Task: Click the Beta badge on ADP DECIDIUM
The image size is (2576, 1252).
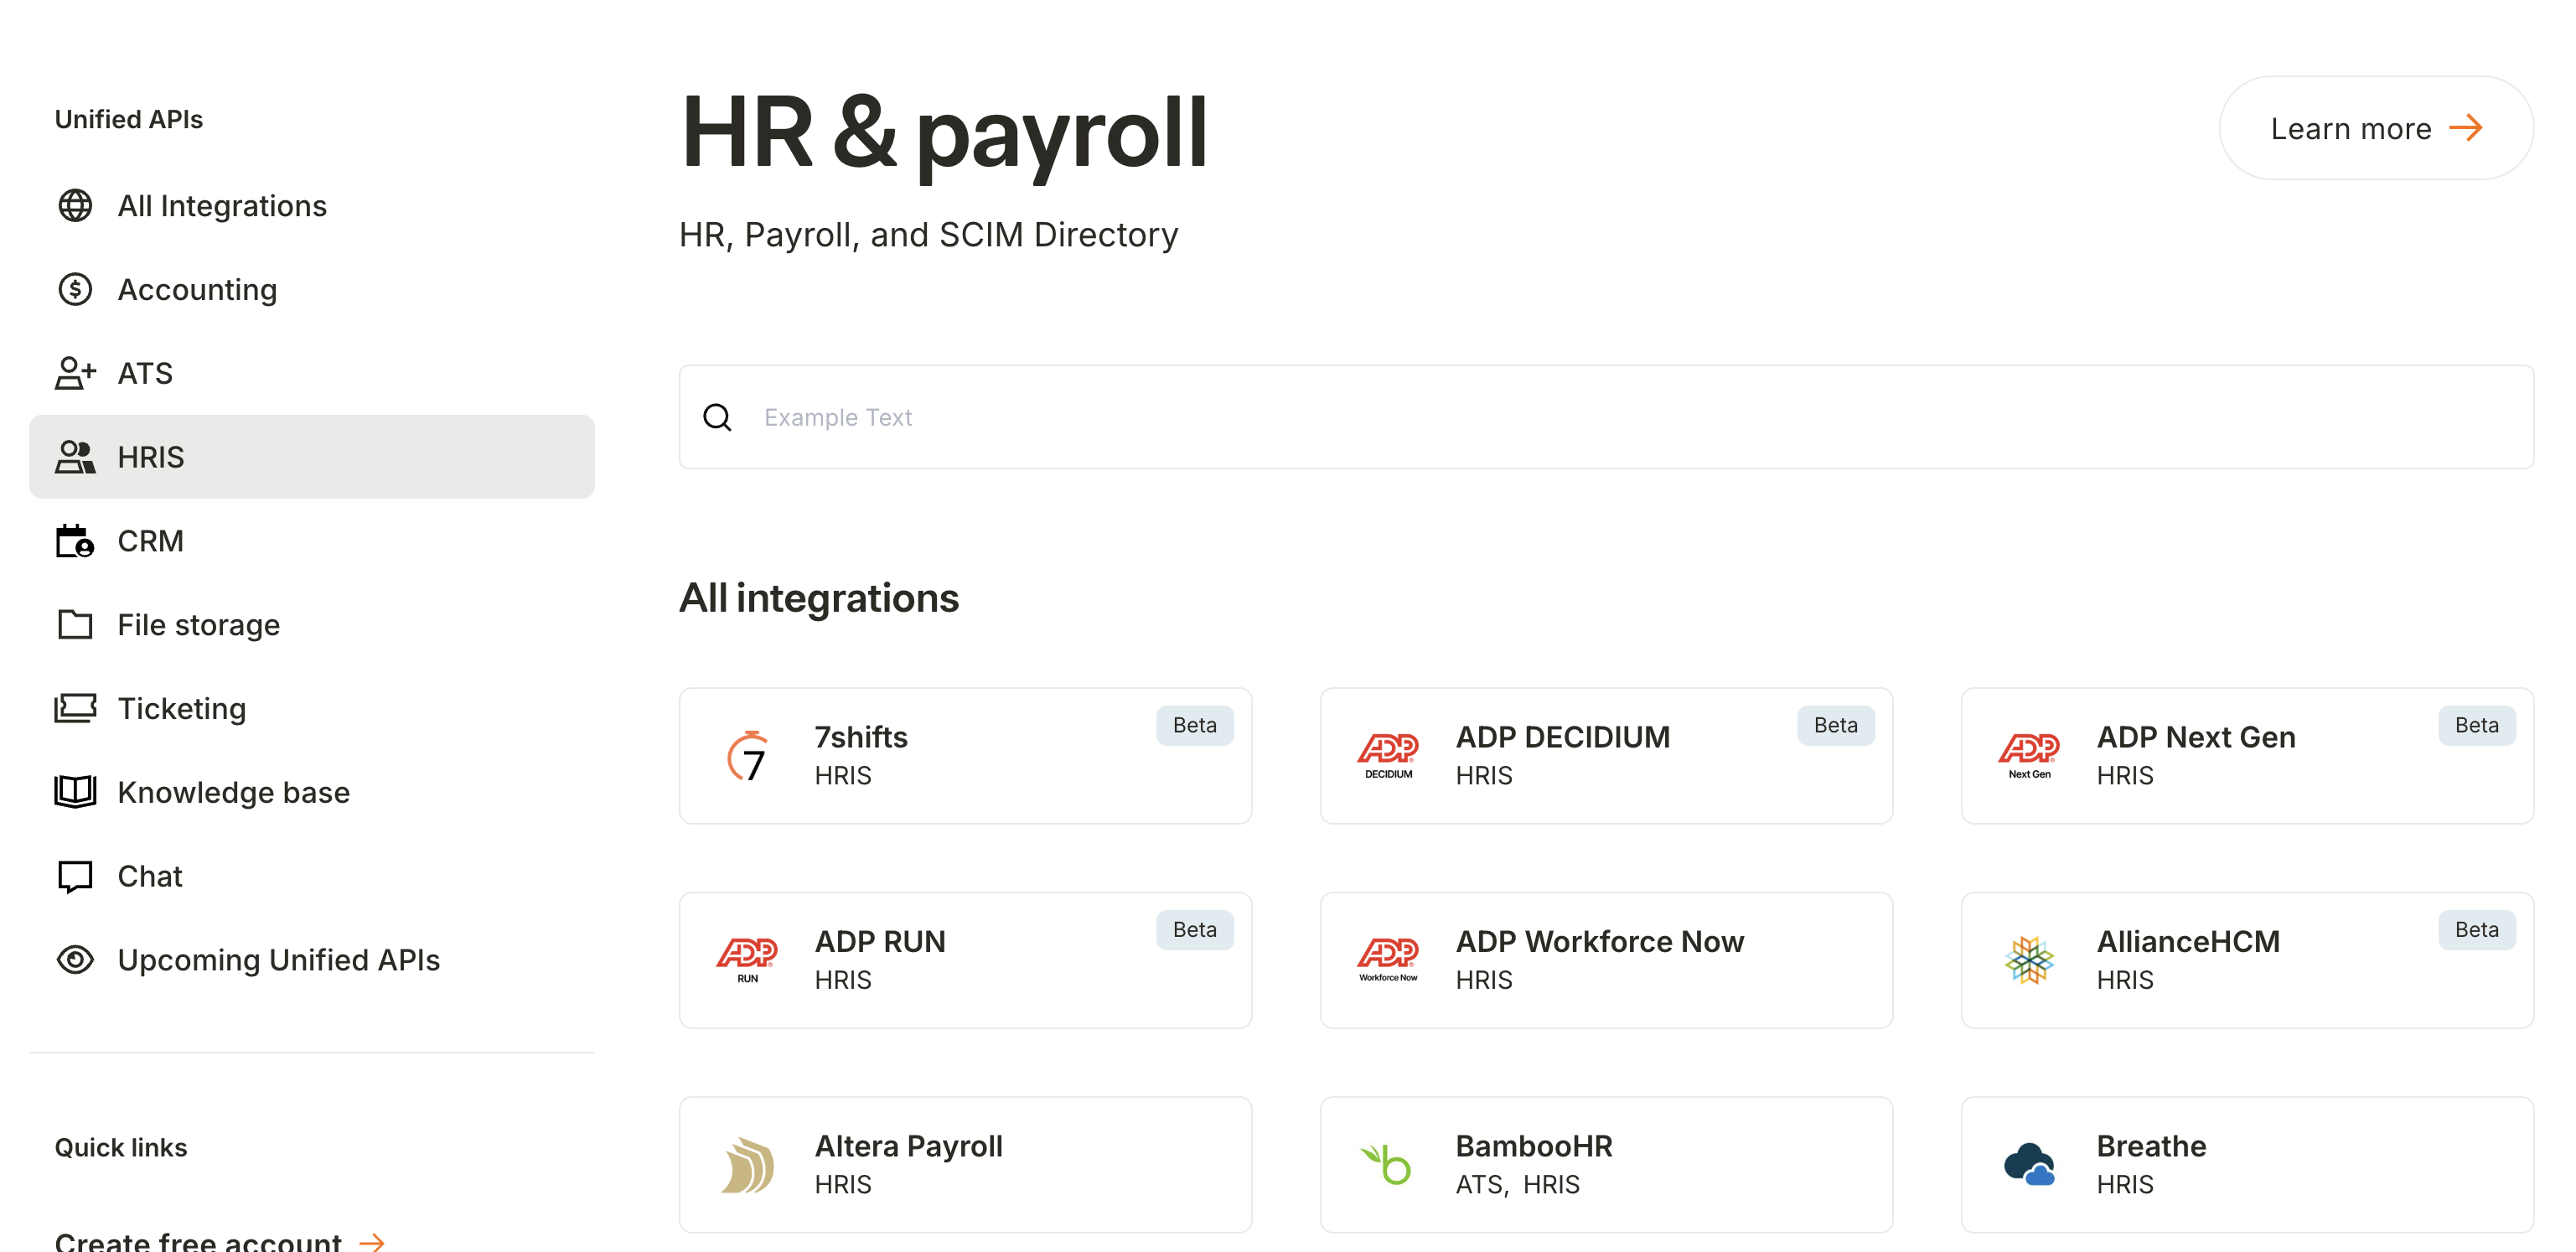Action: pos(1836,726)
